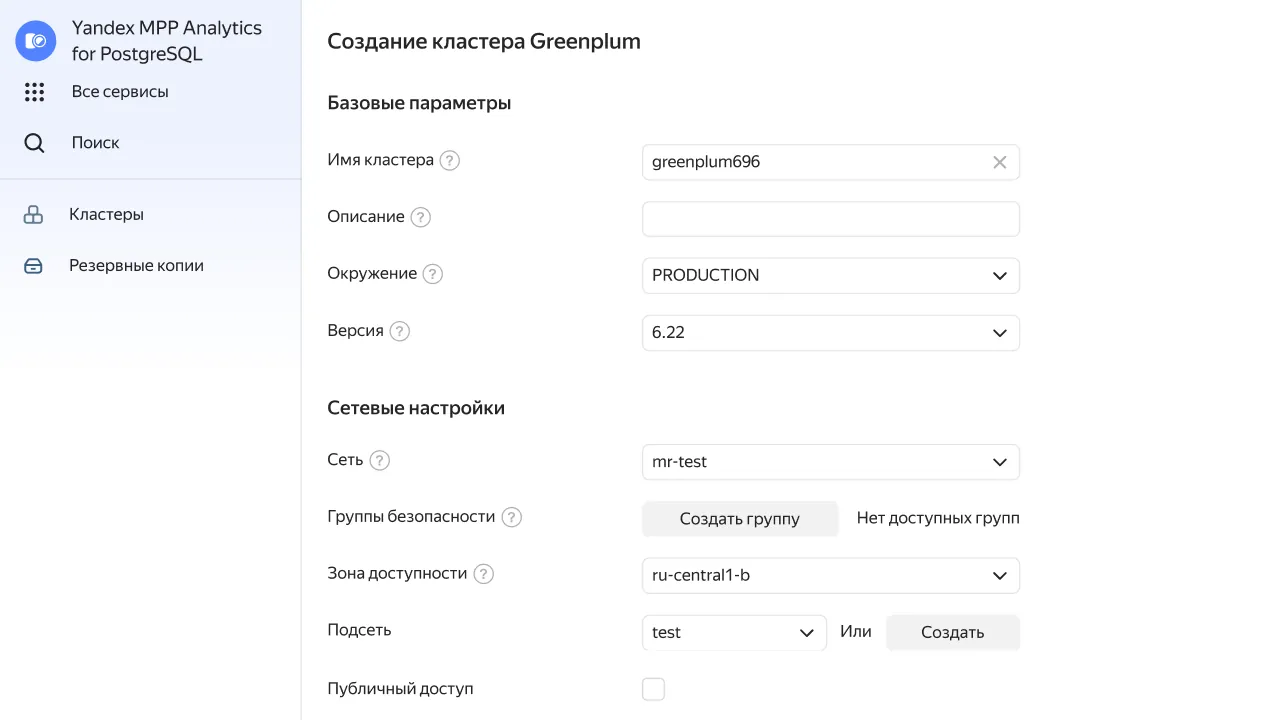Click the Backups sidebar icon
Screen dimensions: 1280x720
point(33,266)
